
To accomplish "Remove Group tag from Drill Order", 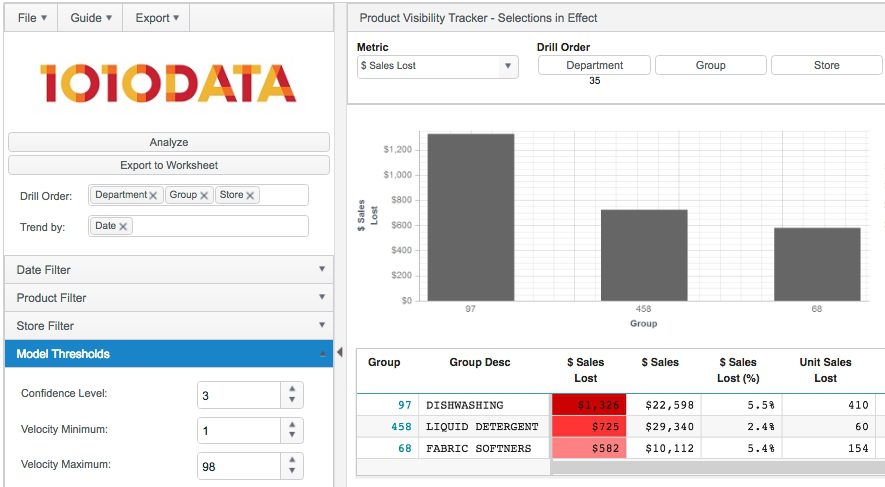I will [x=204, y=195].
